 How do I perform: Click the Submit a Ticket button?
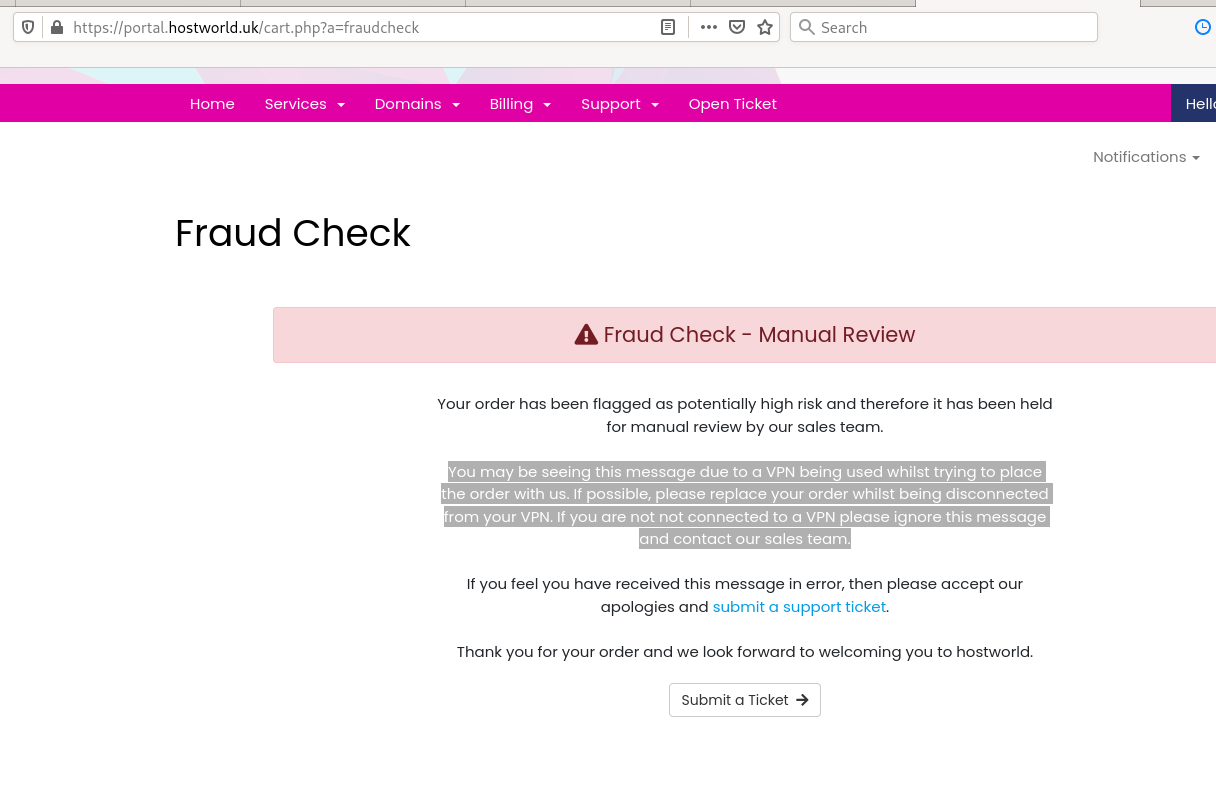[745, 700]
